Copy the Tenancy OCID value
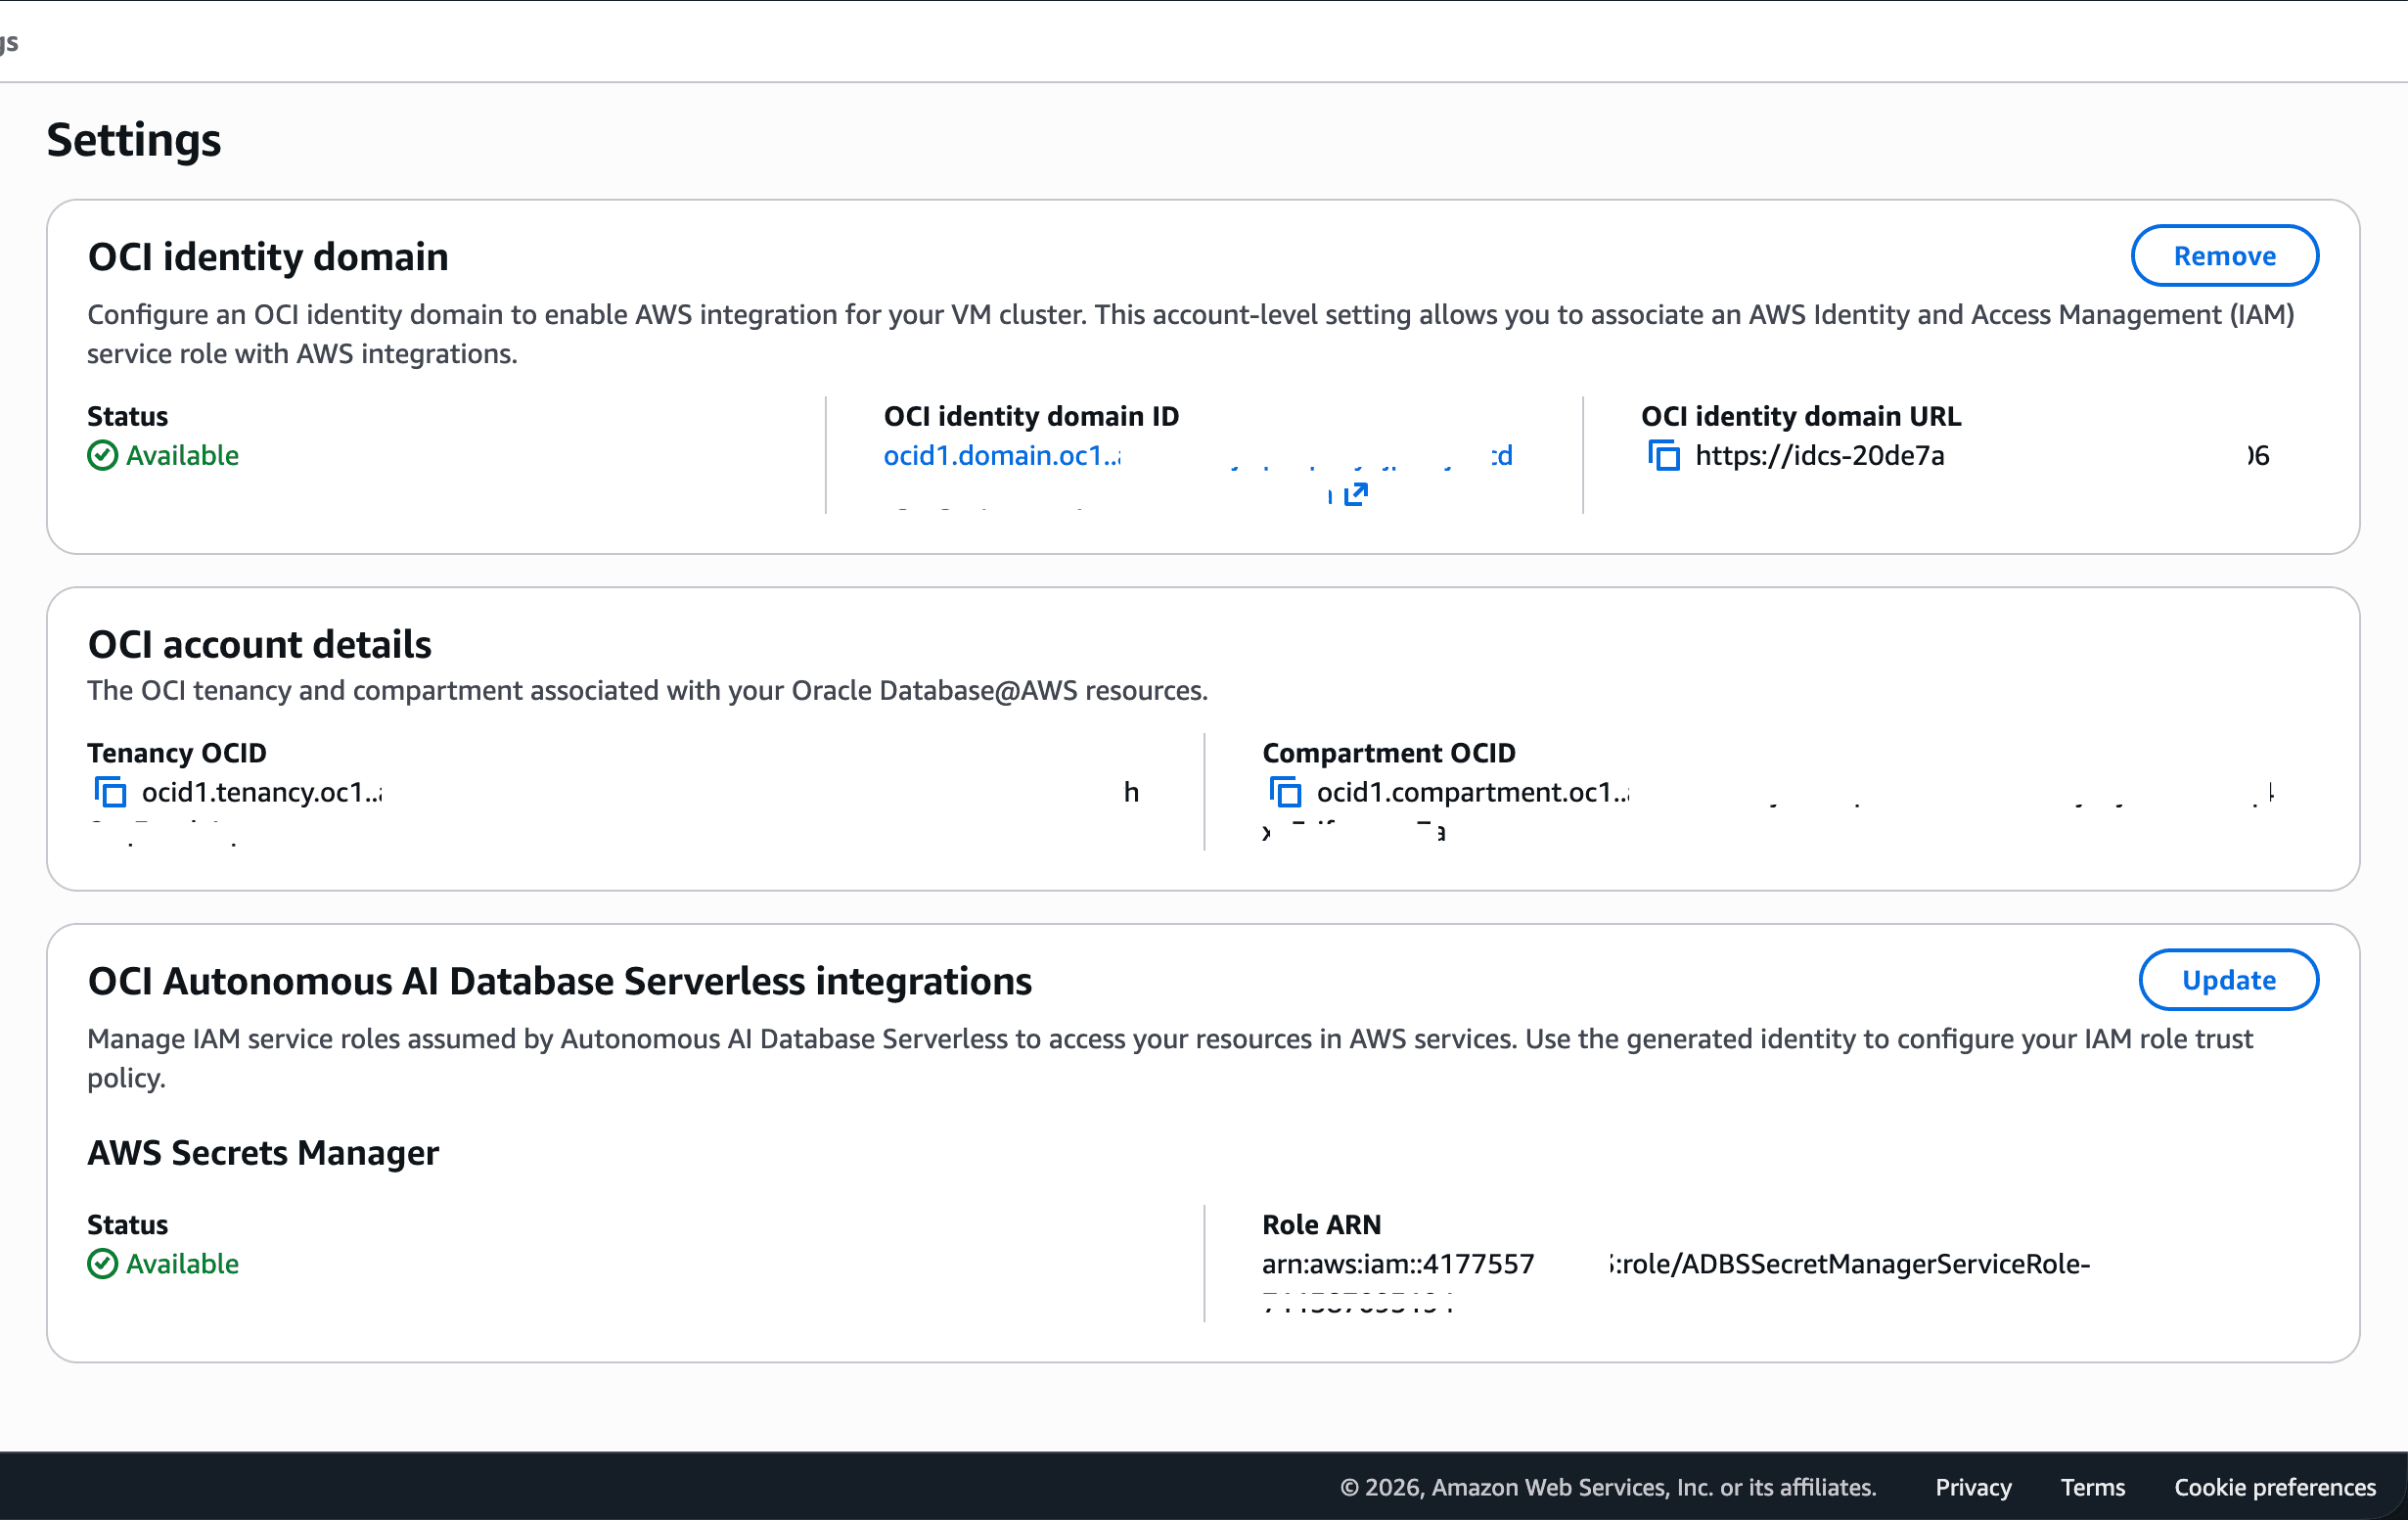The image size is (2408, 1520). click(110, 792)
